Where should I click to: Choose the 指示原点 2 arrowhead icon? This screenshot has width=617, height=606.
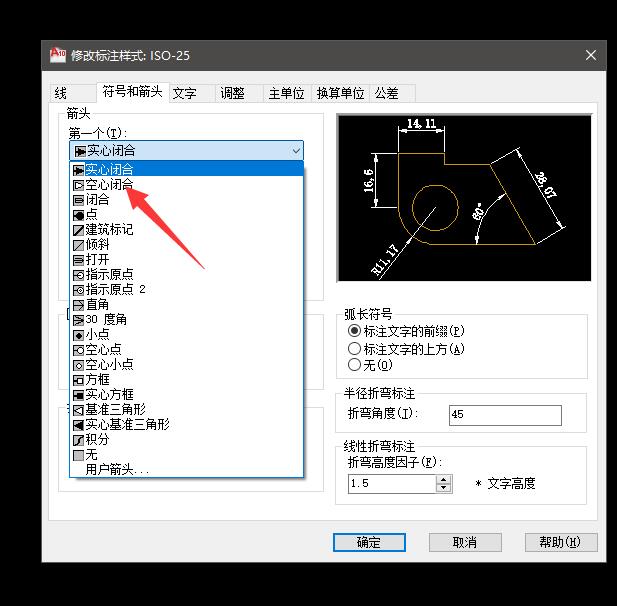(x=79, y=290)
